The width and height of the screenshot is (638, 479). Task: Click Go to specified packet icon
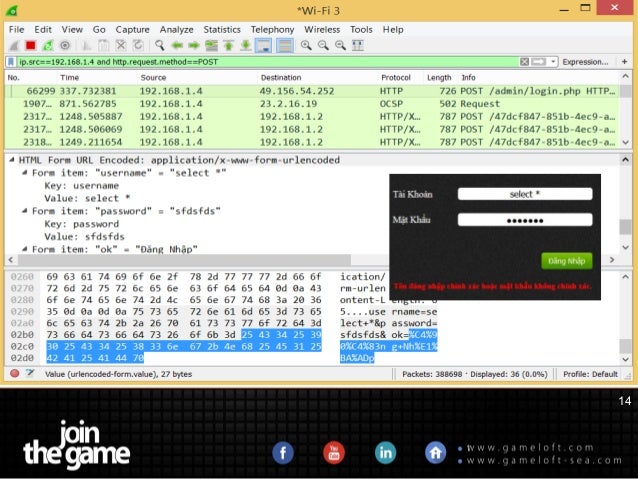coord(211,46)
